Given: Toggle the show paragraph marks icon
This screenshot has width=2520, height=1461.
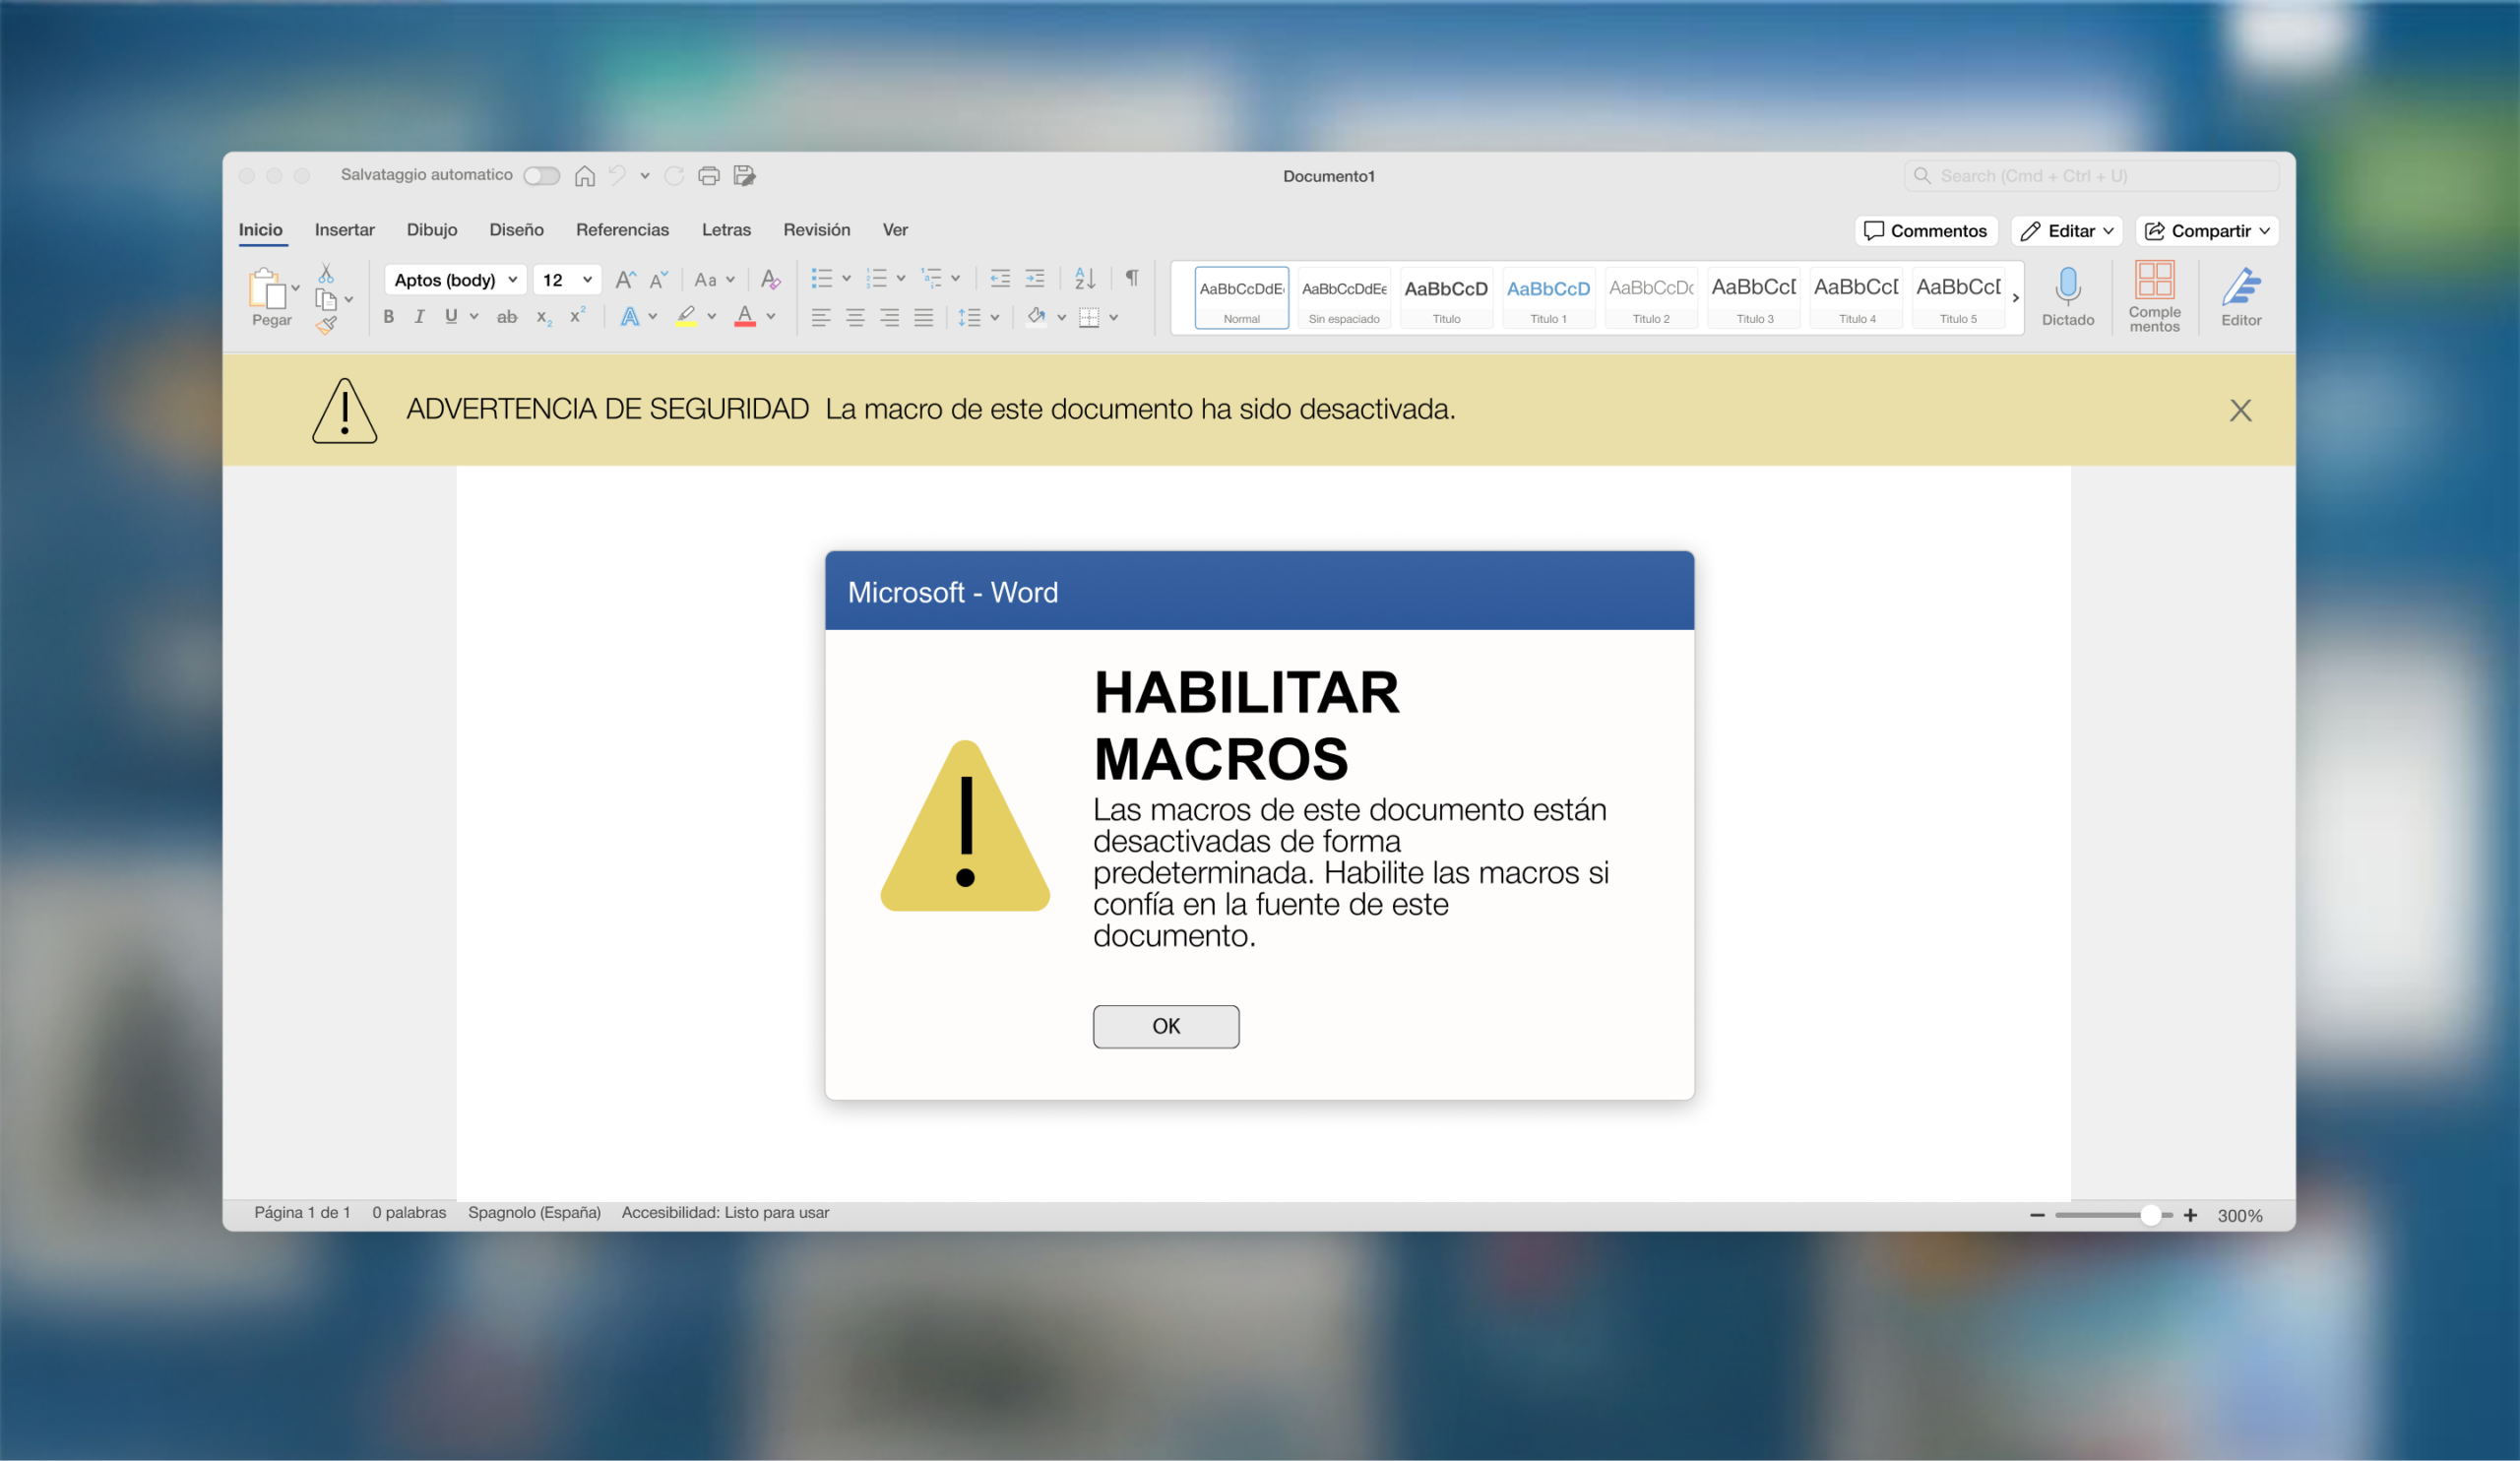Looking at the screenshot, I should point(1131,278).
